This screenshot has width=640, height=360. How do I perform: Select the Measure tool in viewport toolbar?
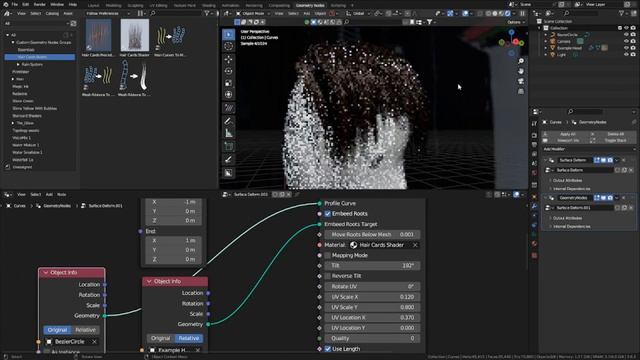coord(229,133)
